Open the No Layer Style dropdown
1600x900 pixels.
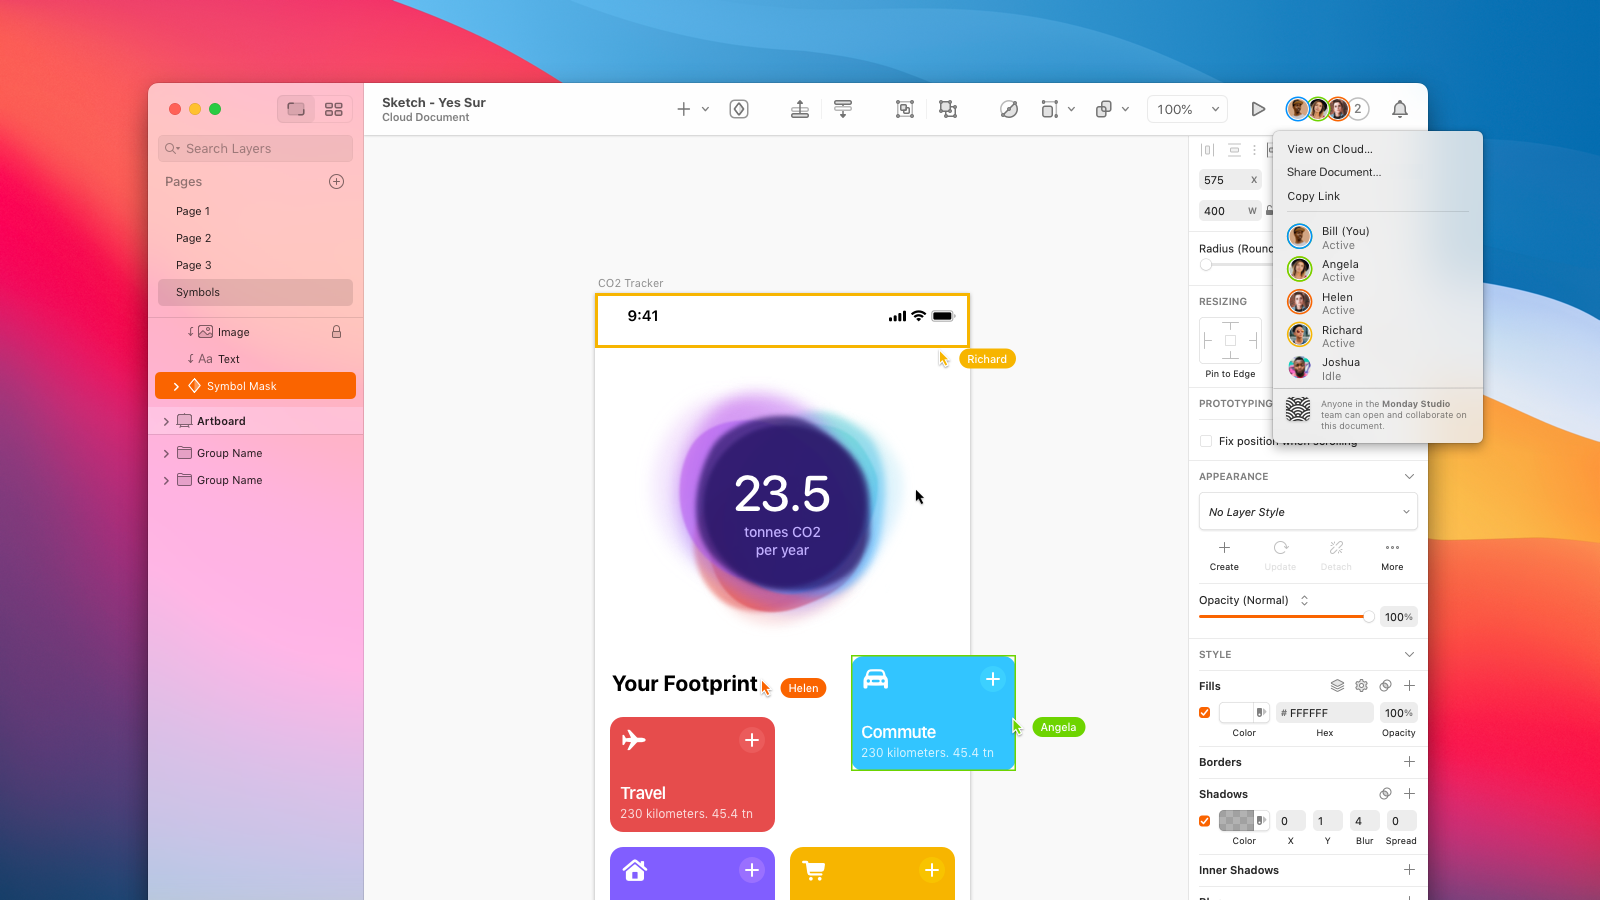point(1307,512)
